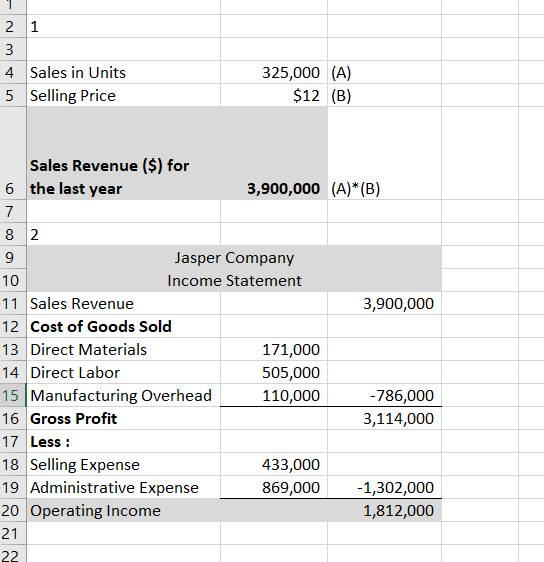Select the 1,812,000 operating income value
The width and height of the screenshot is (544, 562).
tap(385, 510)
